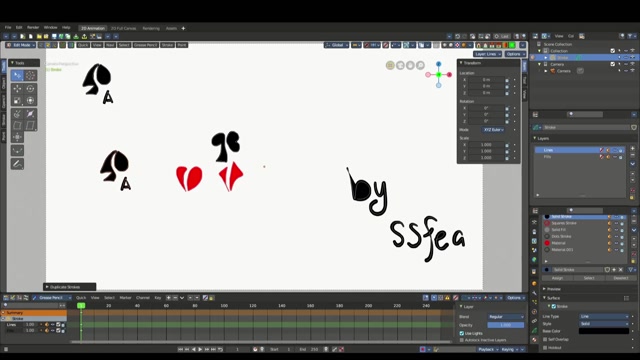Choose the Radius tool

click(30, 114)
